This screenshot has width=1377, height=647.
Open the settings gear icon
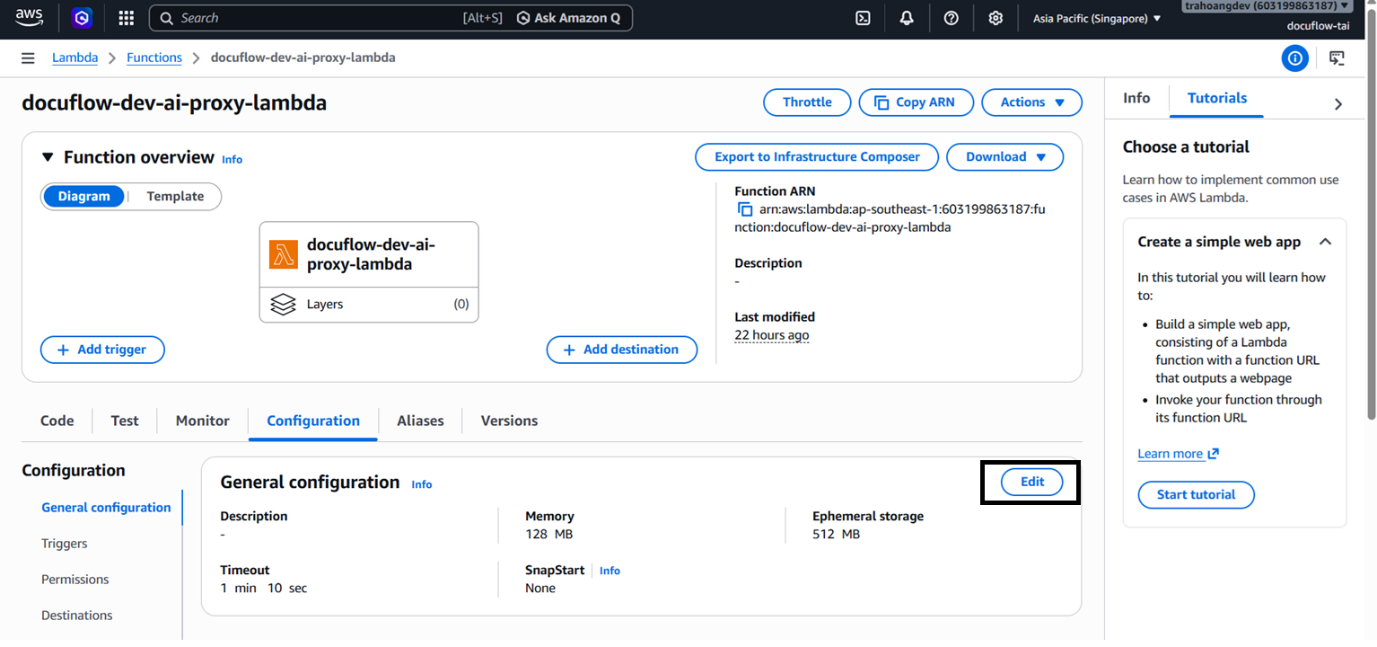995,18
